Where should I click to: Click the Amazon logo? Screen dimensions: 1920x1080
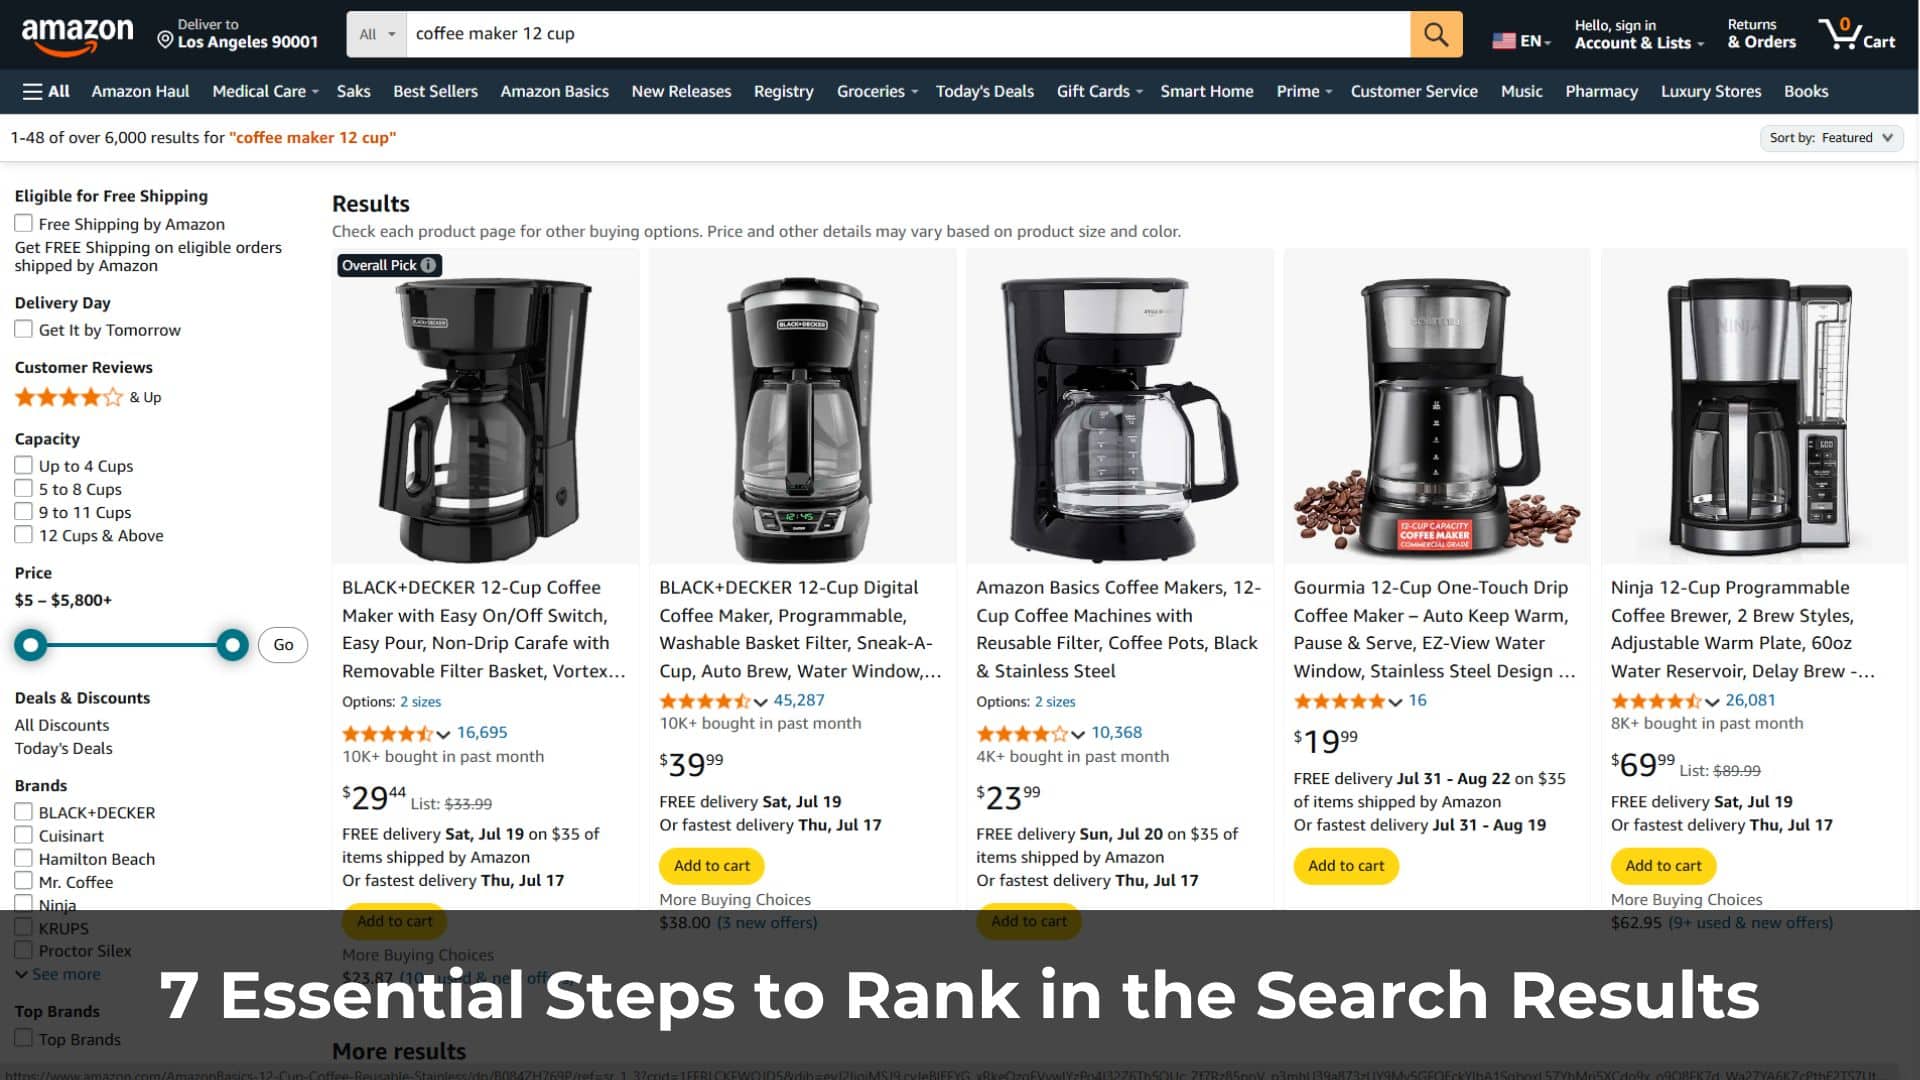click(x=77, y=34)
